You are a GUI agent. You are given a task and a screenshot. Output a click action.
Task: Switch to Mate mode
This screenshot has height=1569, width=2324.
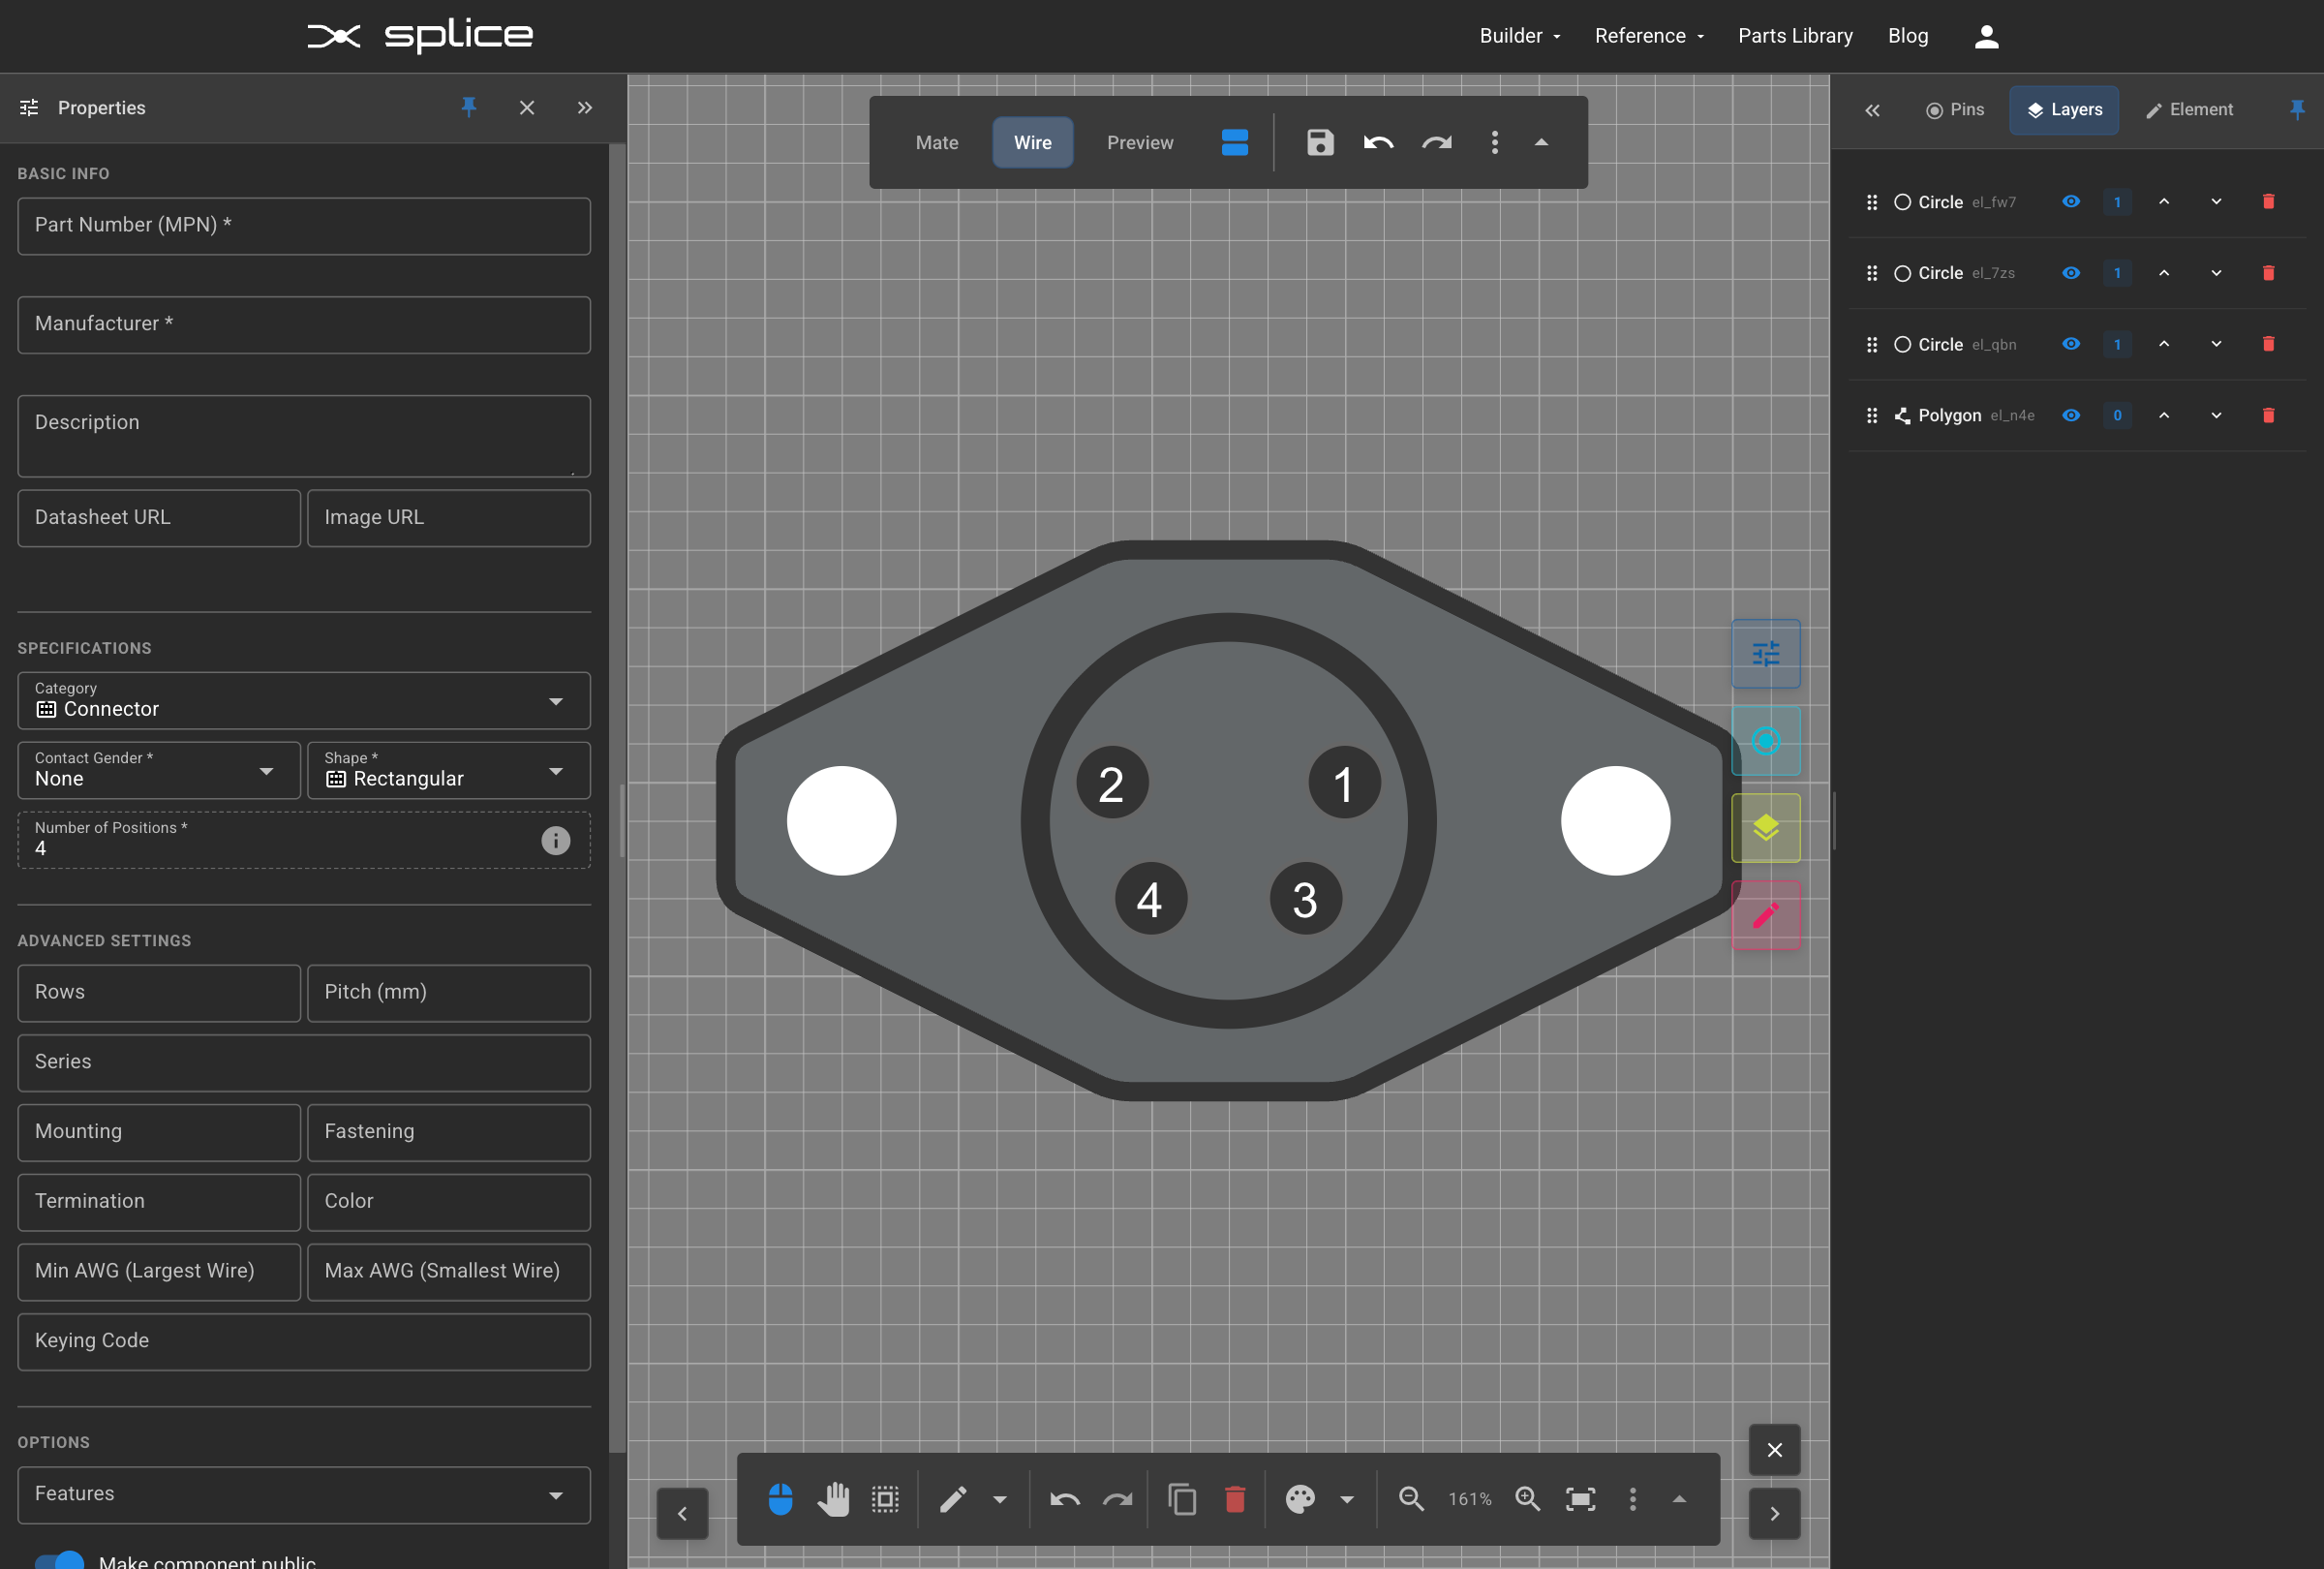click(936, 143)
